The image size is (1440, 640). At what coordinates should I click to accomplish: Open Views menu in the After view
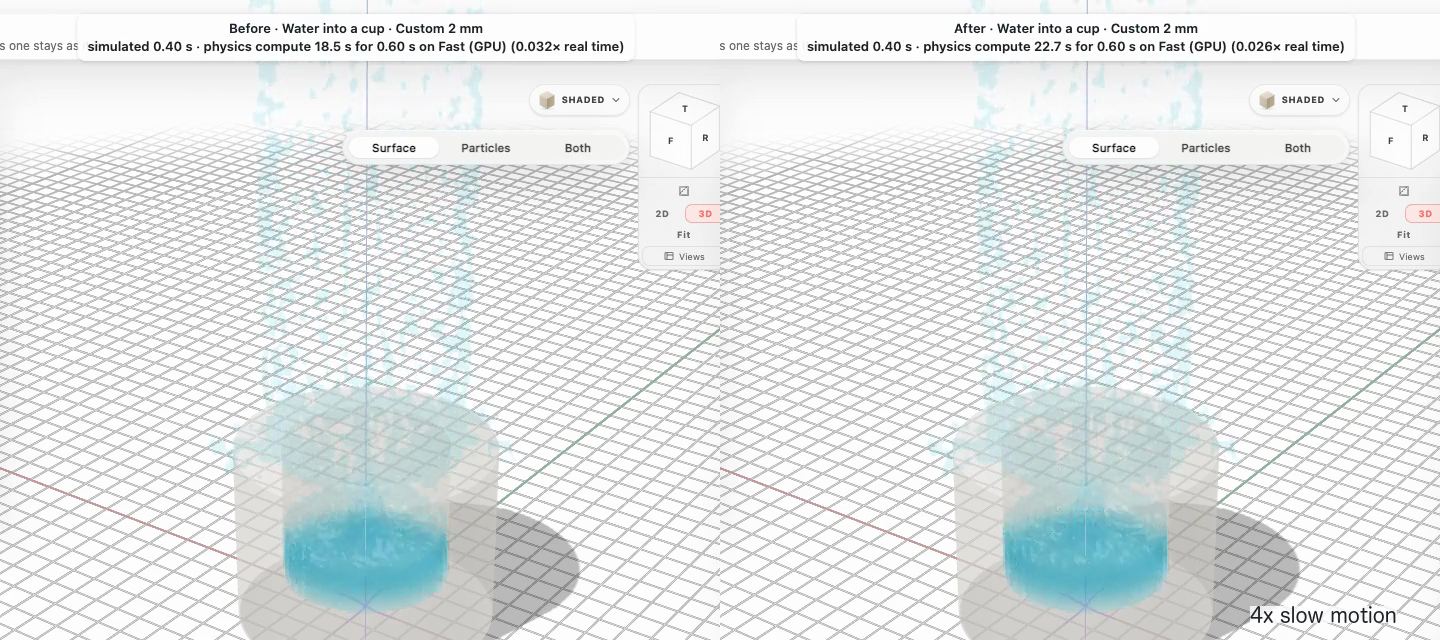(x=1401, y=257)
